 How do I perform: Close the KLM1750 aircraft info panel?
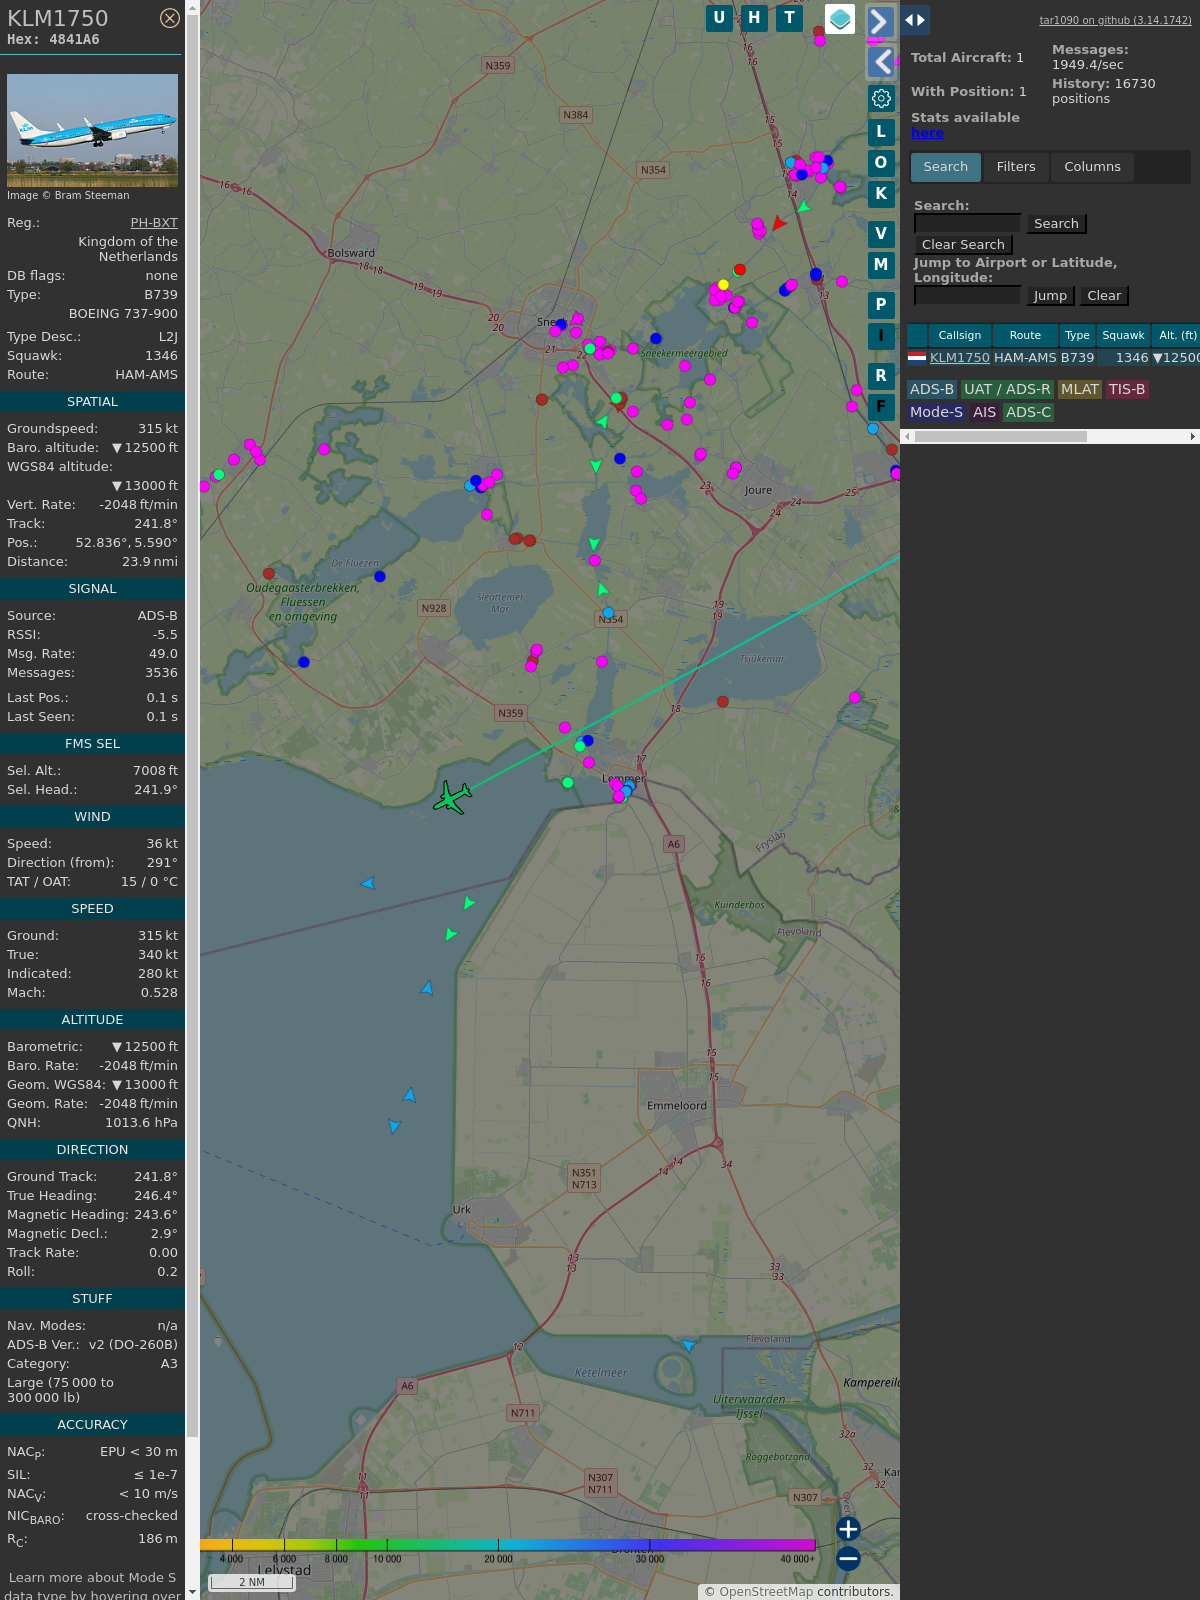[x=170, y=18]
